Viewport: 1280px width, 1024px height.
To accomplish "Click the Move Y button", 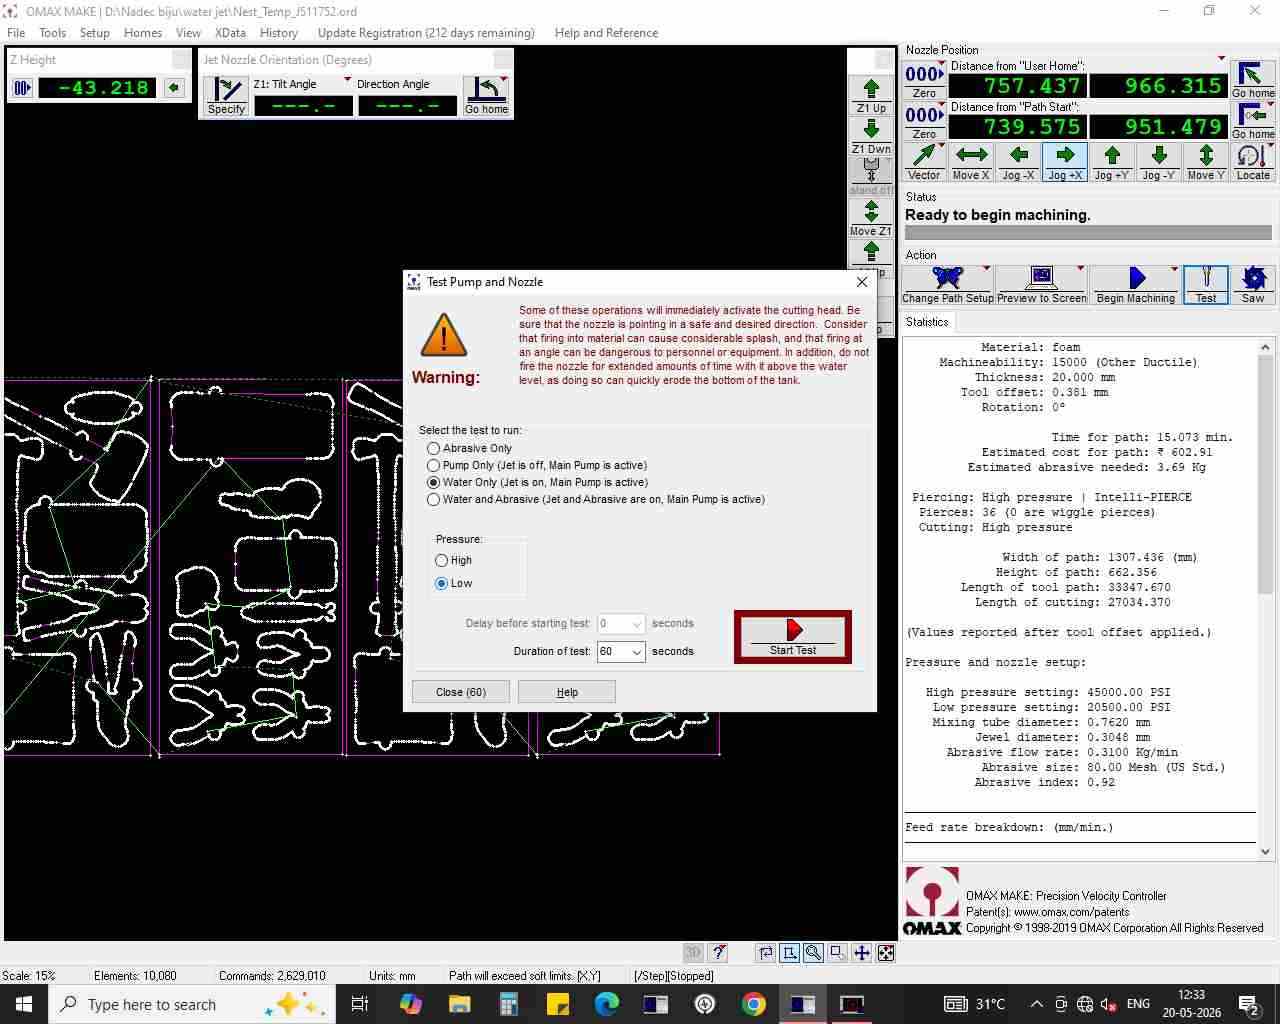I will pyautogui.click(x=1206, y=162).
